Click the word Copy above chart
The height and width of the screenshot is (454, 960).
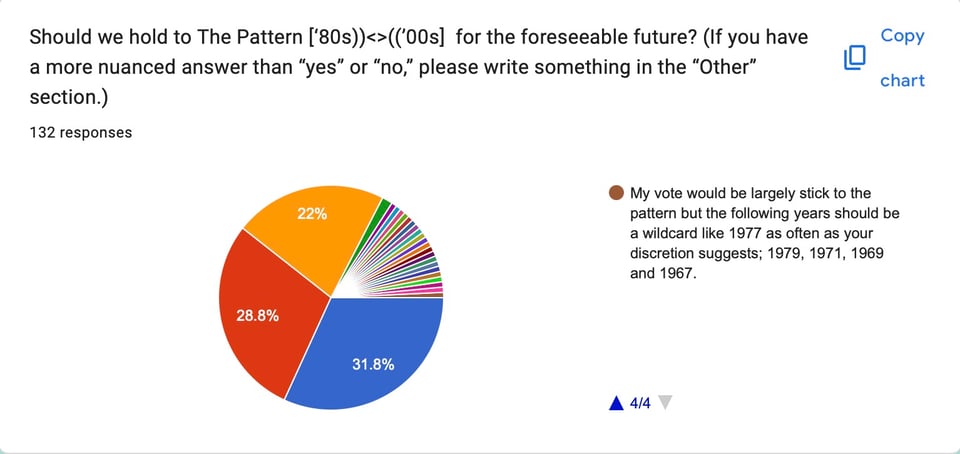point(902,35)
